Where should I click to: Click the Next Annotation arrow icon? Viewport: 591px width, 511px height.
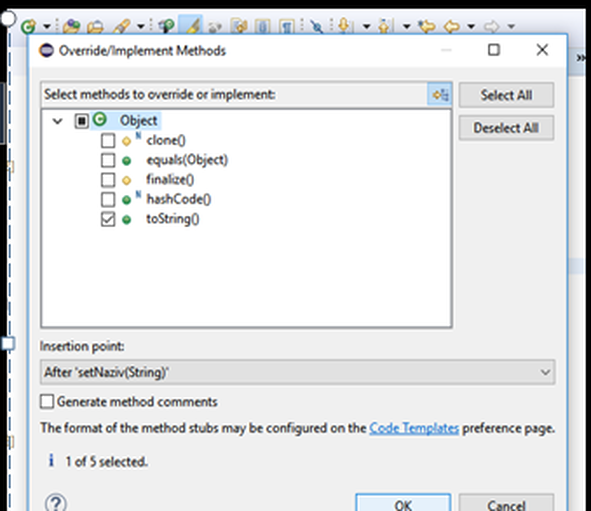point(344,25)
